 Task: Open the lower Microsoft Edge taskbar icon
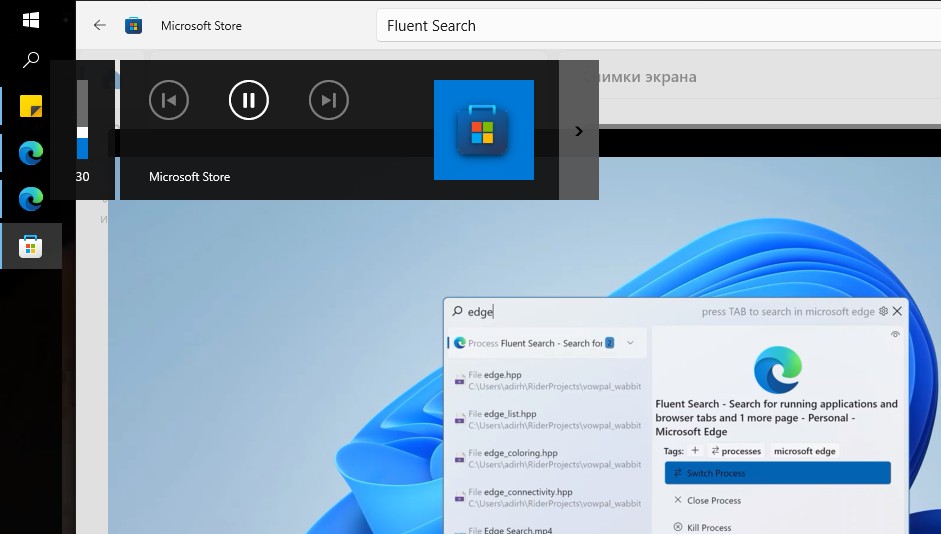click(x=31, y=199)
